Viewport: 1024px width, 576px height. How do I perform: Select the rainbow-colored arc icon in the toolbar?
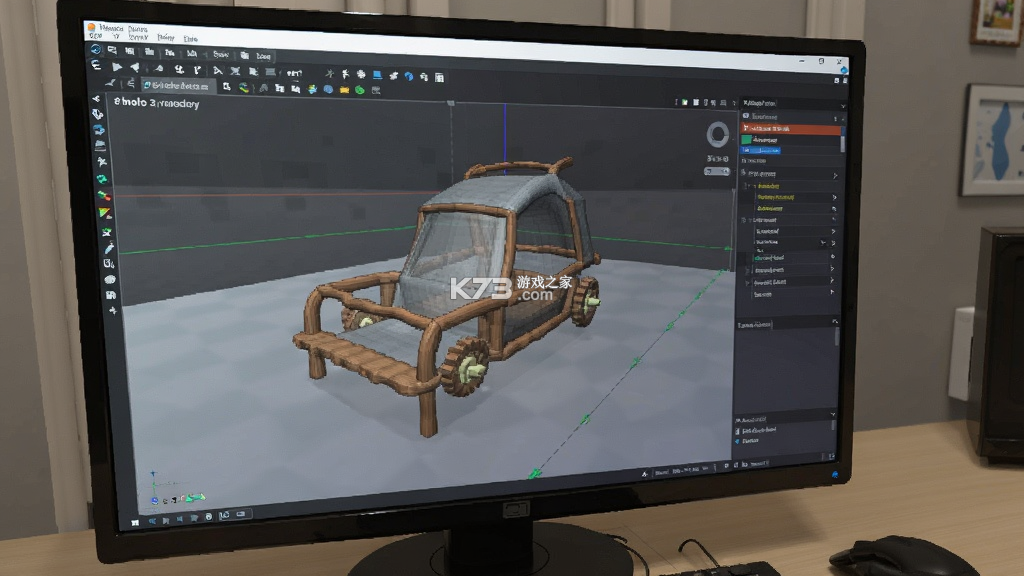[244, 87]
